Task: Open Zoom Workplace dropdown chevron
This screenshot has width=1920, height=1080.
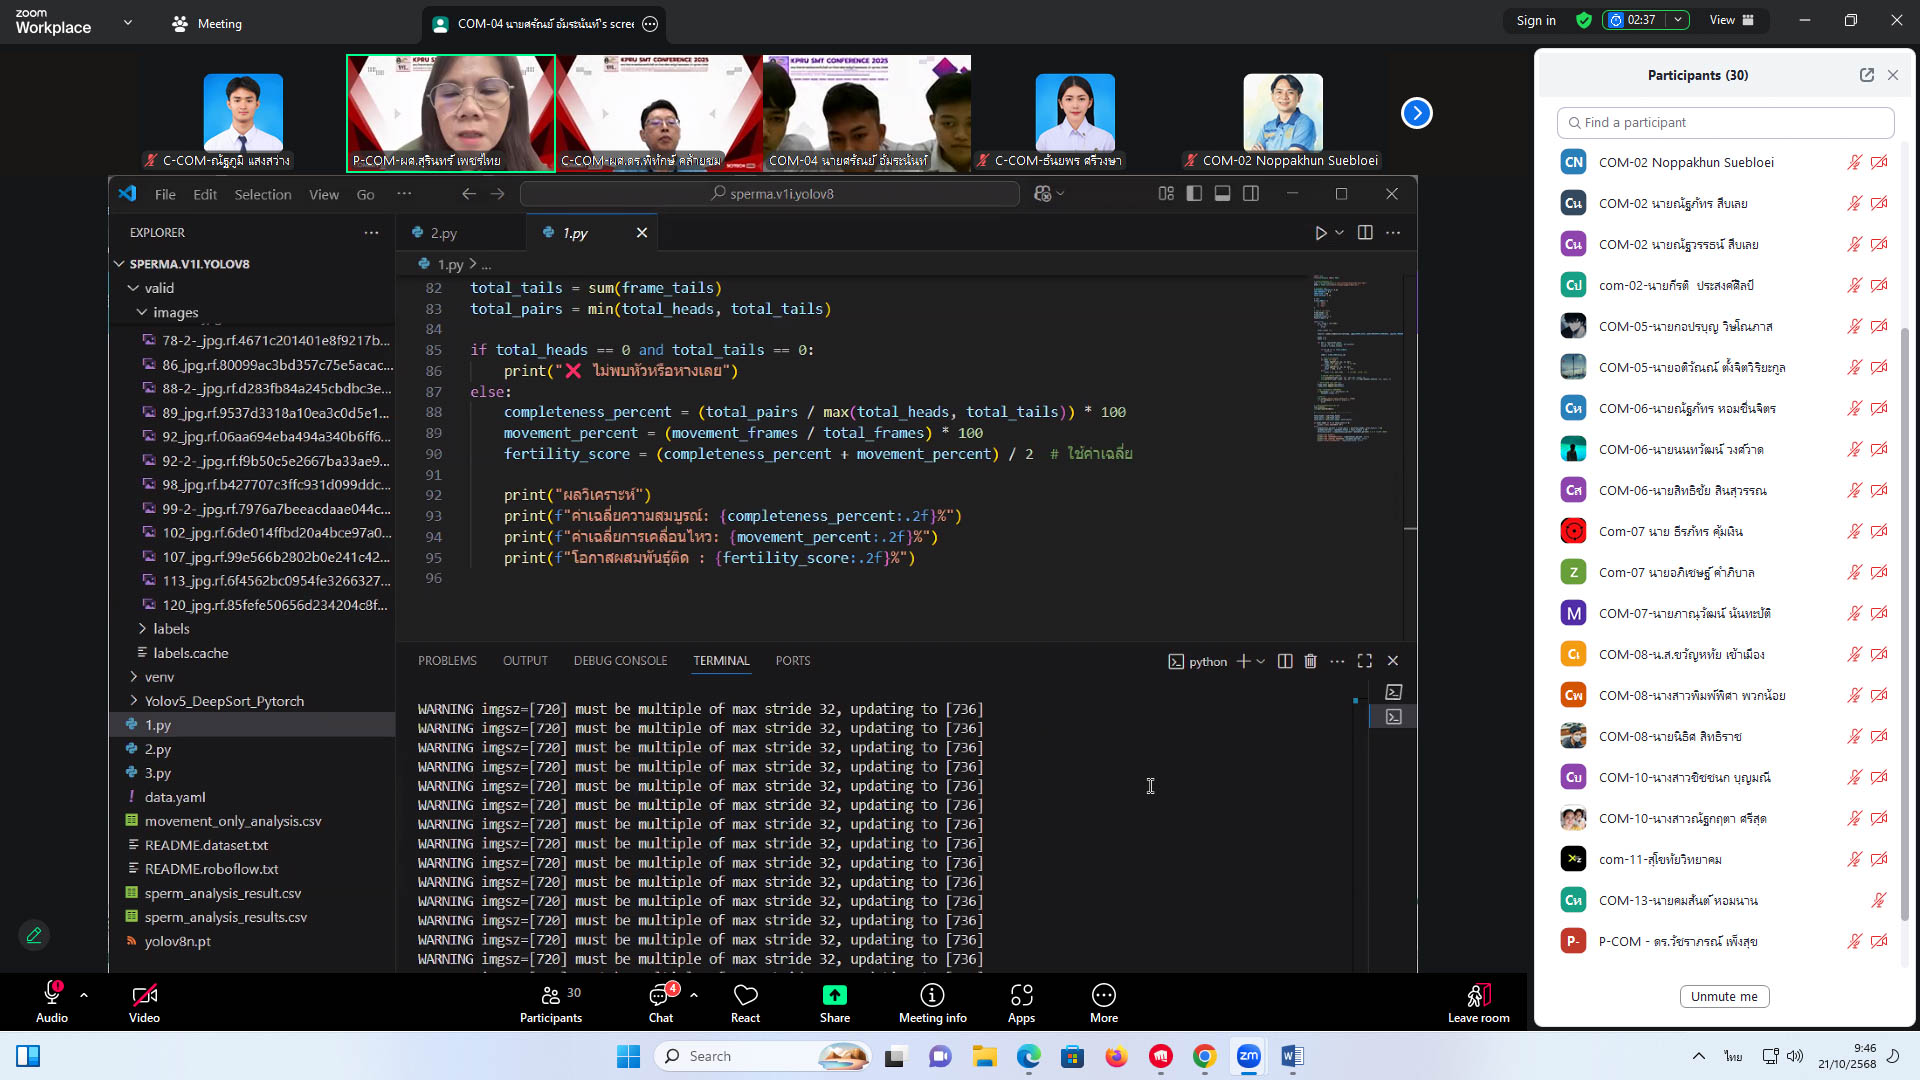Action: click(x=127, y=22)
